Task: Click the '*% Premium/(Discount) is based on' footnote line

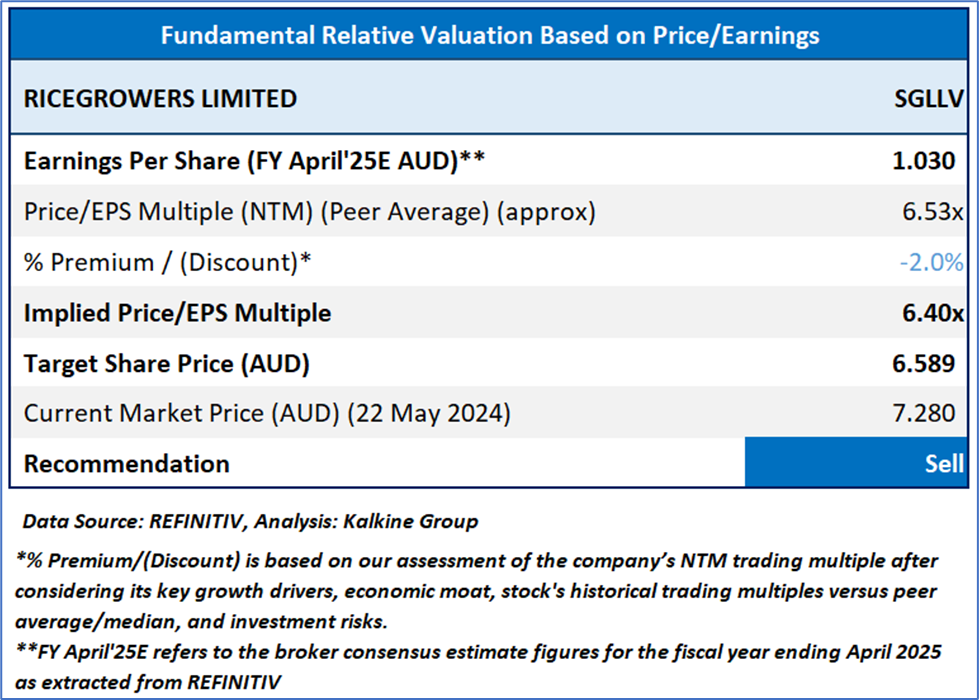Action: (476, 561)
